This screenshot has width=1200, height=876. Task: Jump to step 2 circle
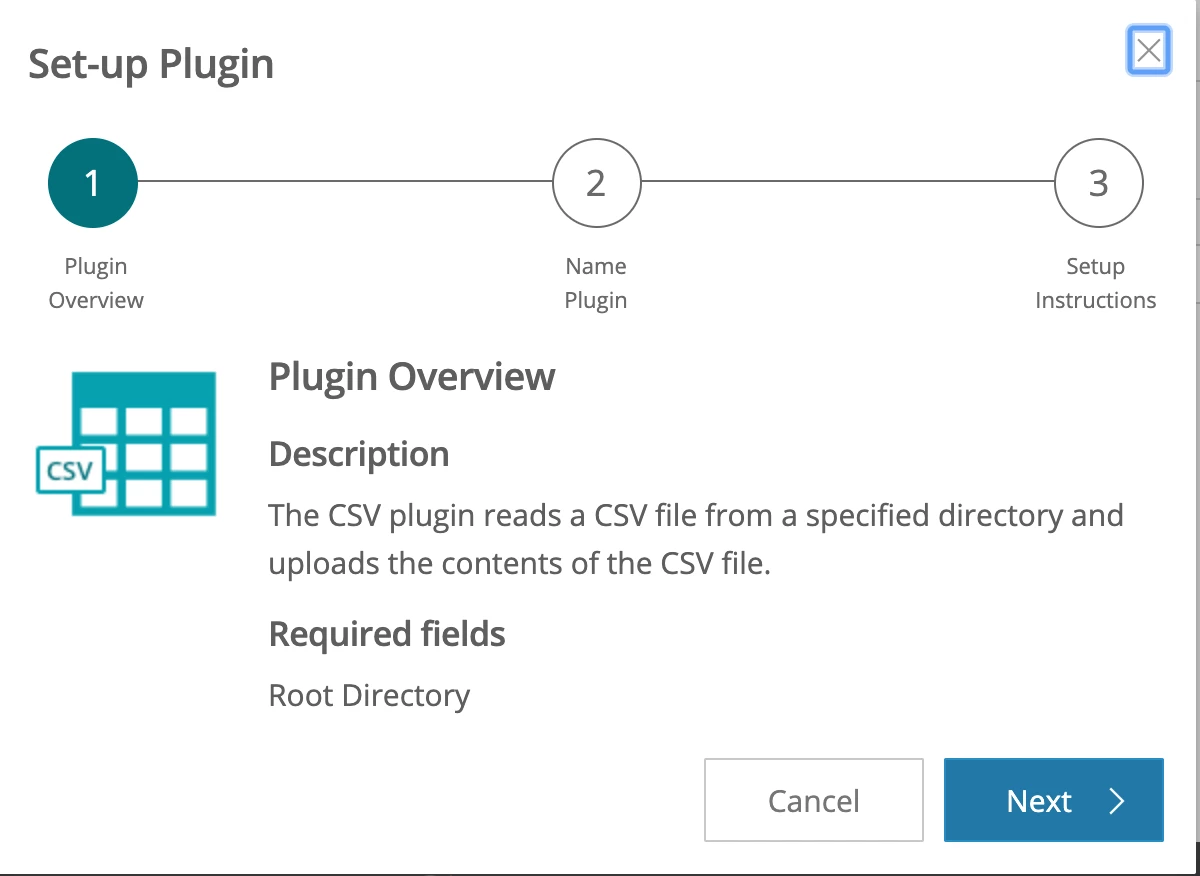pyautogui.click(x=596, y=183)
